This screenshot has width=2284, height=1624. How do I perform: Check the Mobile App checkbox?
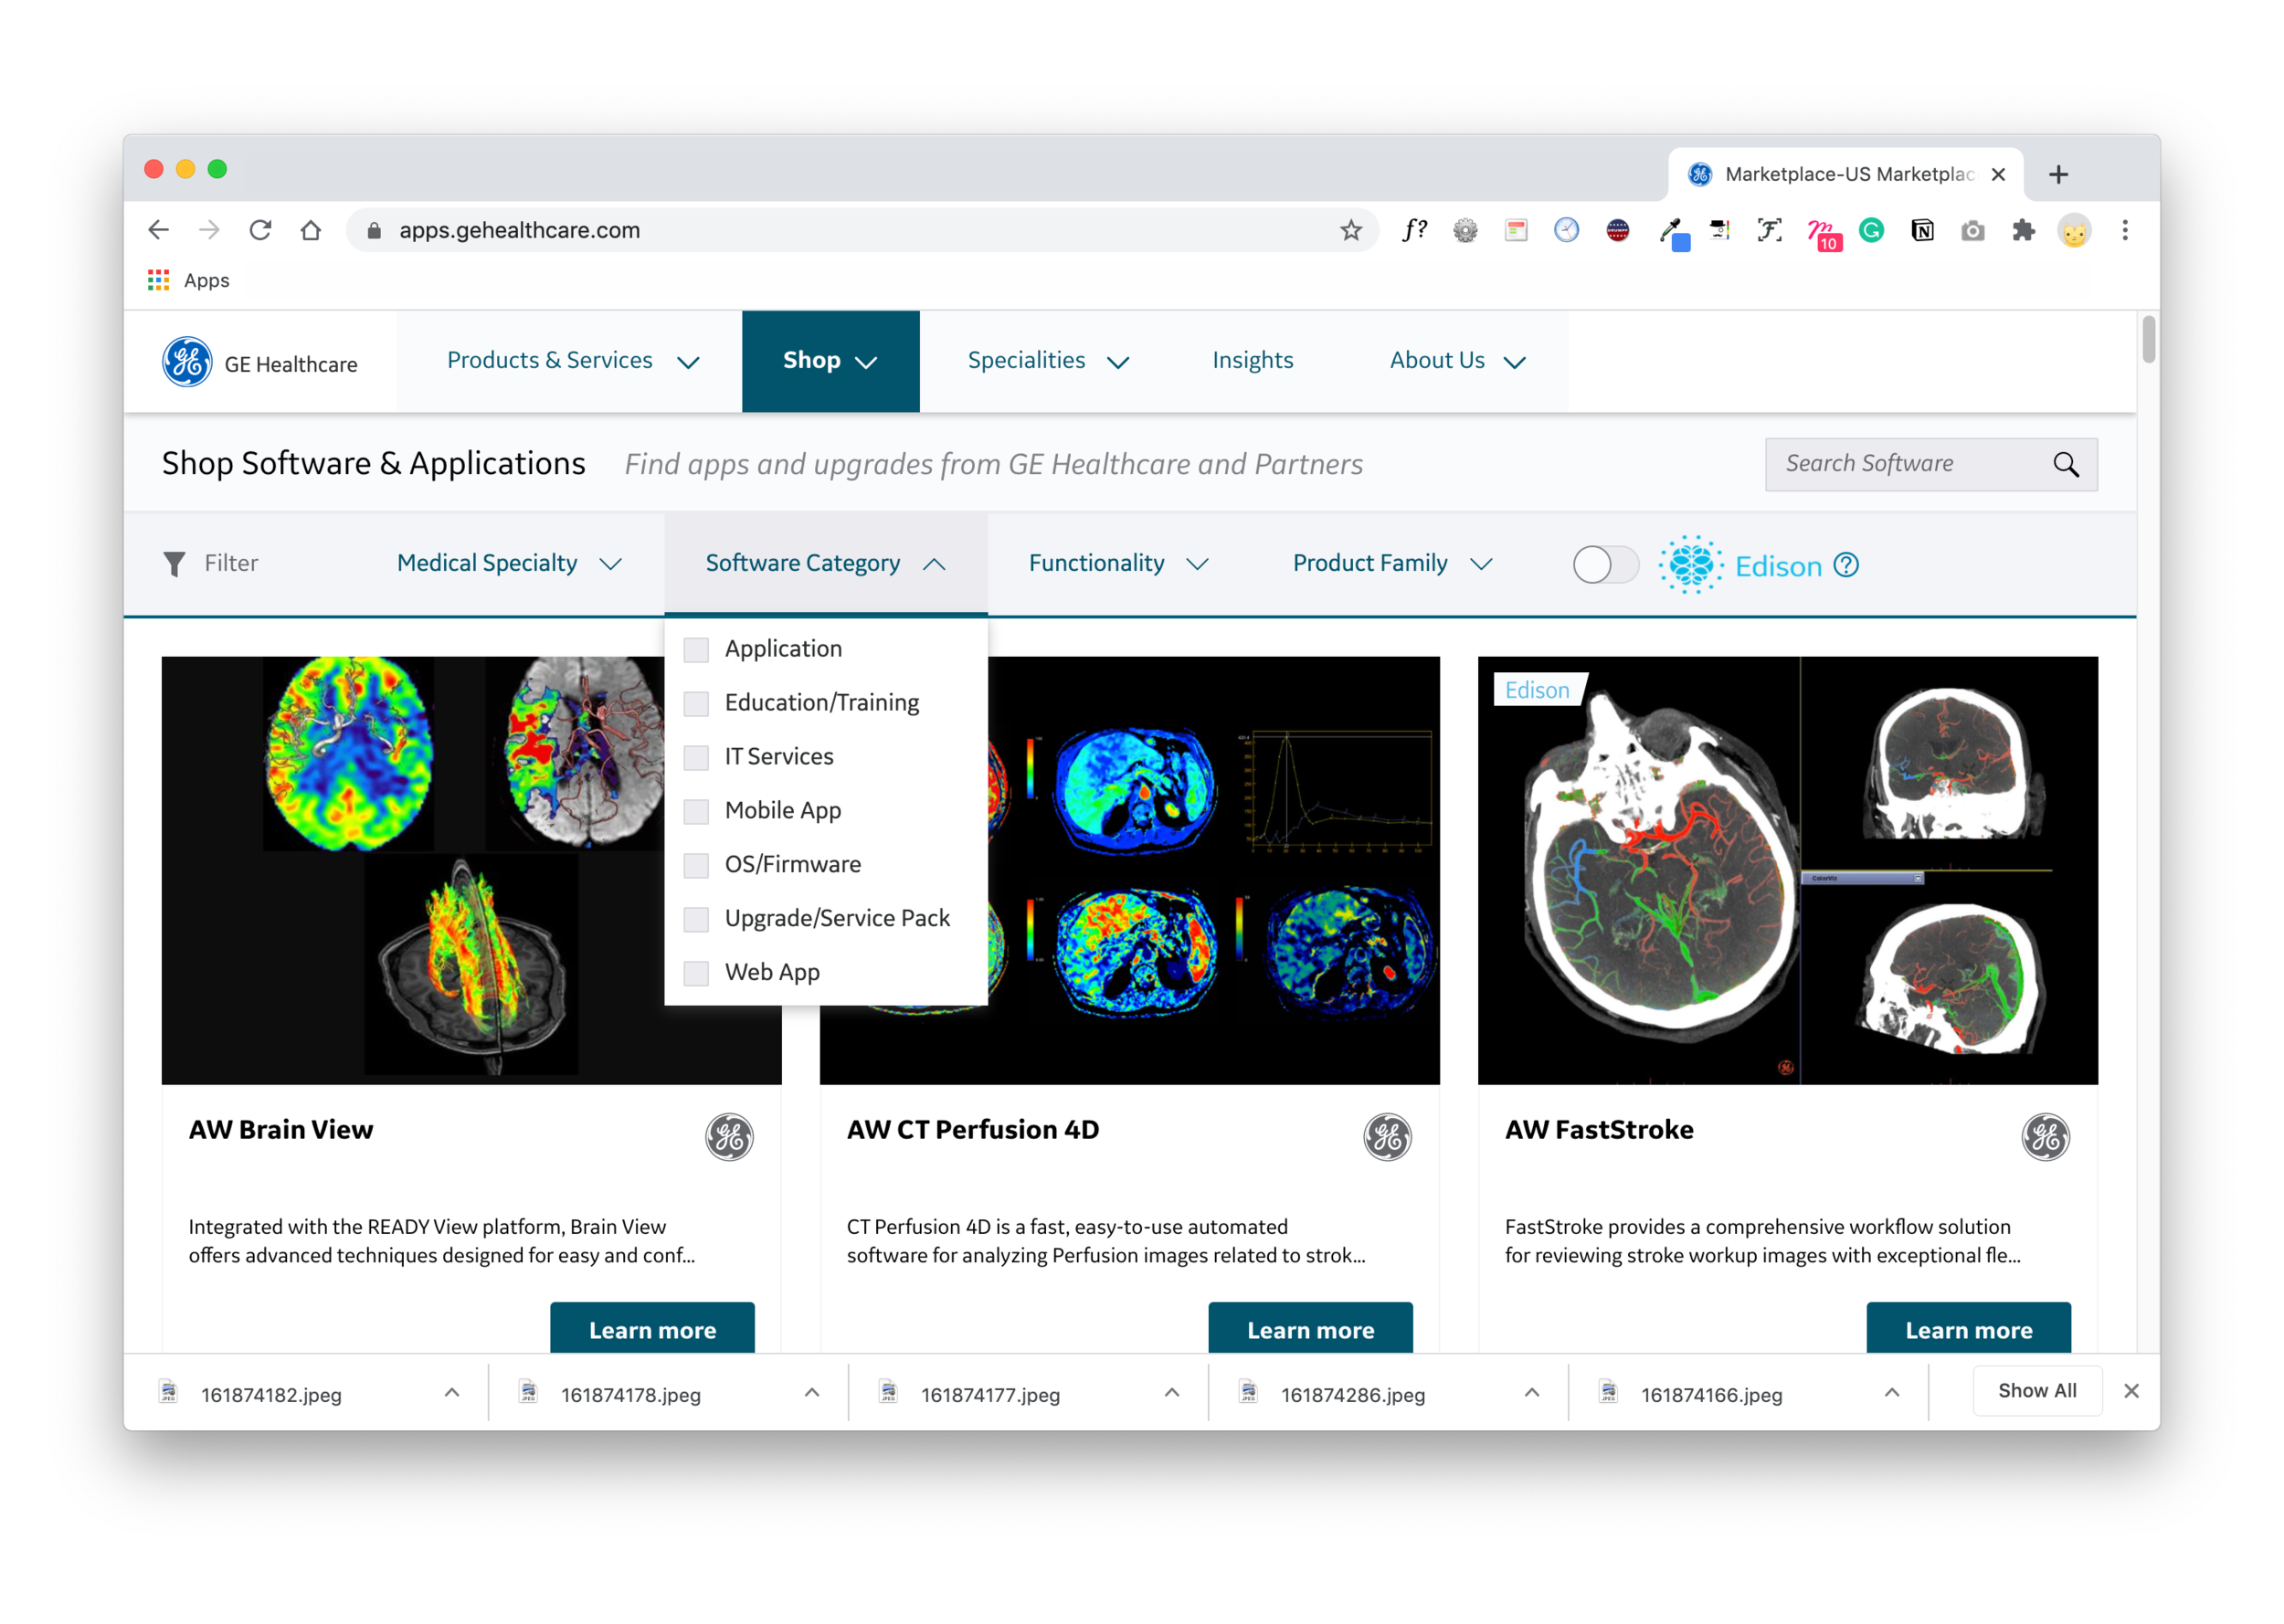tap(696, 812)
